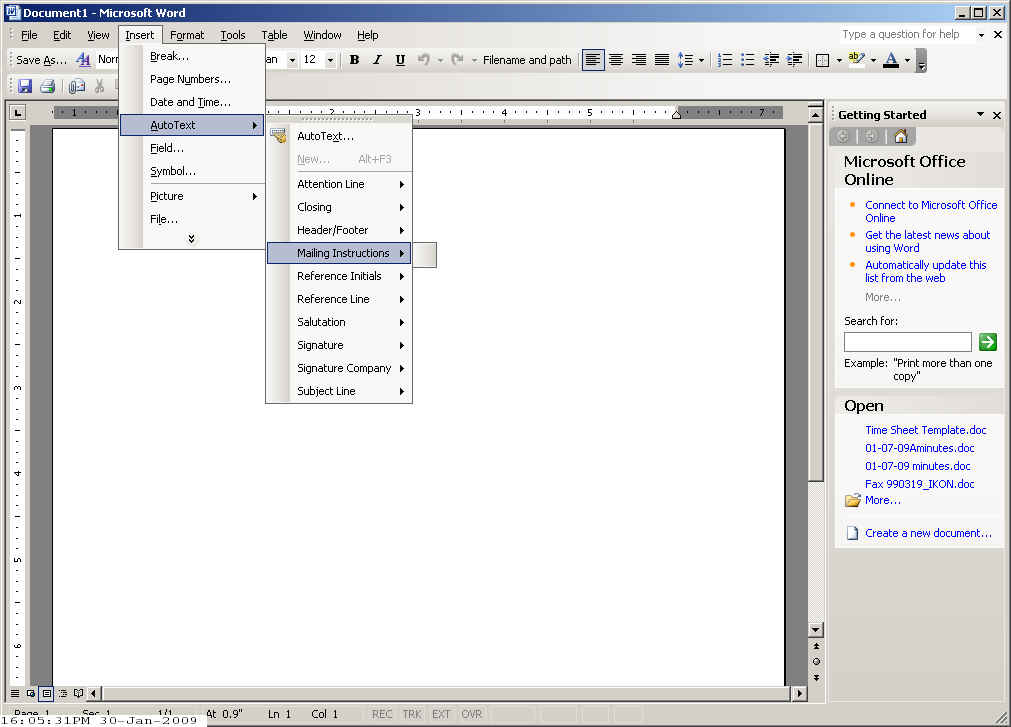Switch to Web Layout view icon
The width and height of the screenshot is (1011, 727).
point(30,693)
